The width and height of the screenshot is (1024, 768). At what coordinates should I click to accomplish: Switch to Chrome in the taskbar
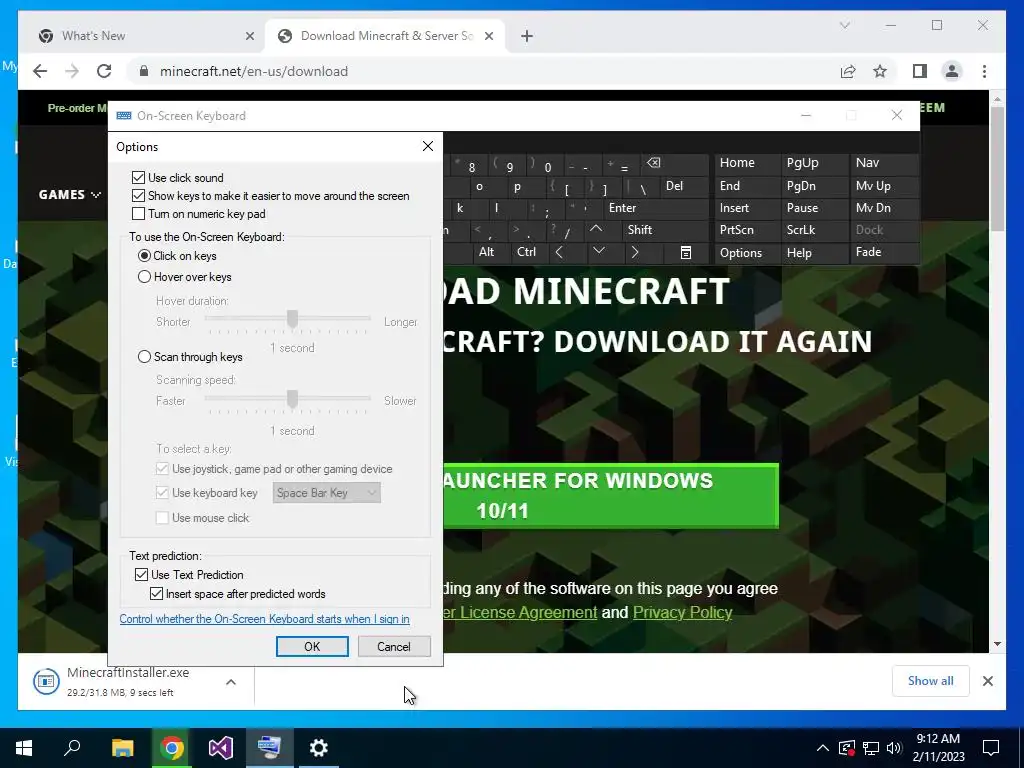172,748
